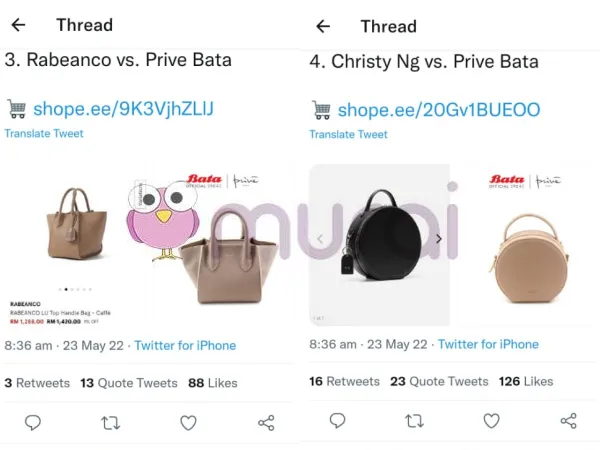View the 13 Quote Tweets list

pos(129,383)
